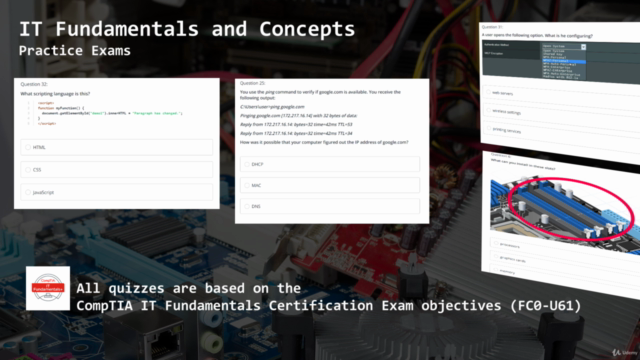Viewport: 640px width, 360px height.
Task: Click the 'Pinging google.com' output line
Action: coord(298,116)
